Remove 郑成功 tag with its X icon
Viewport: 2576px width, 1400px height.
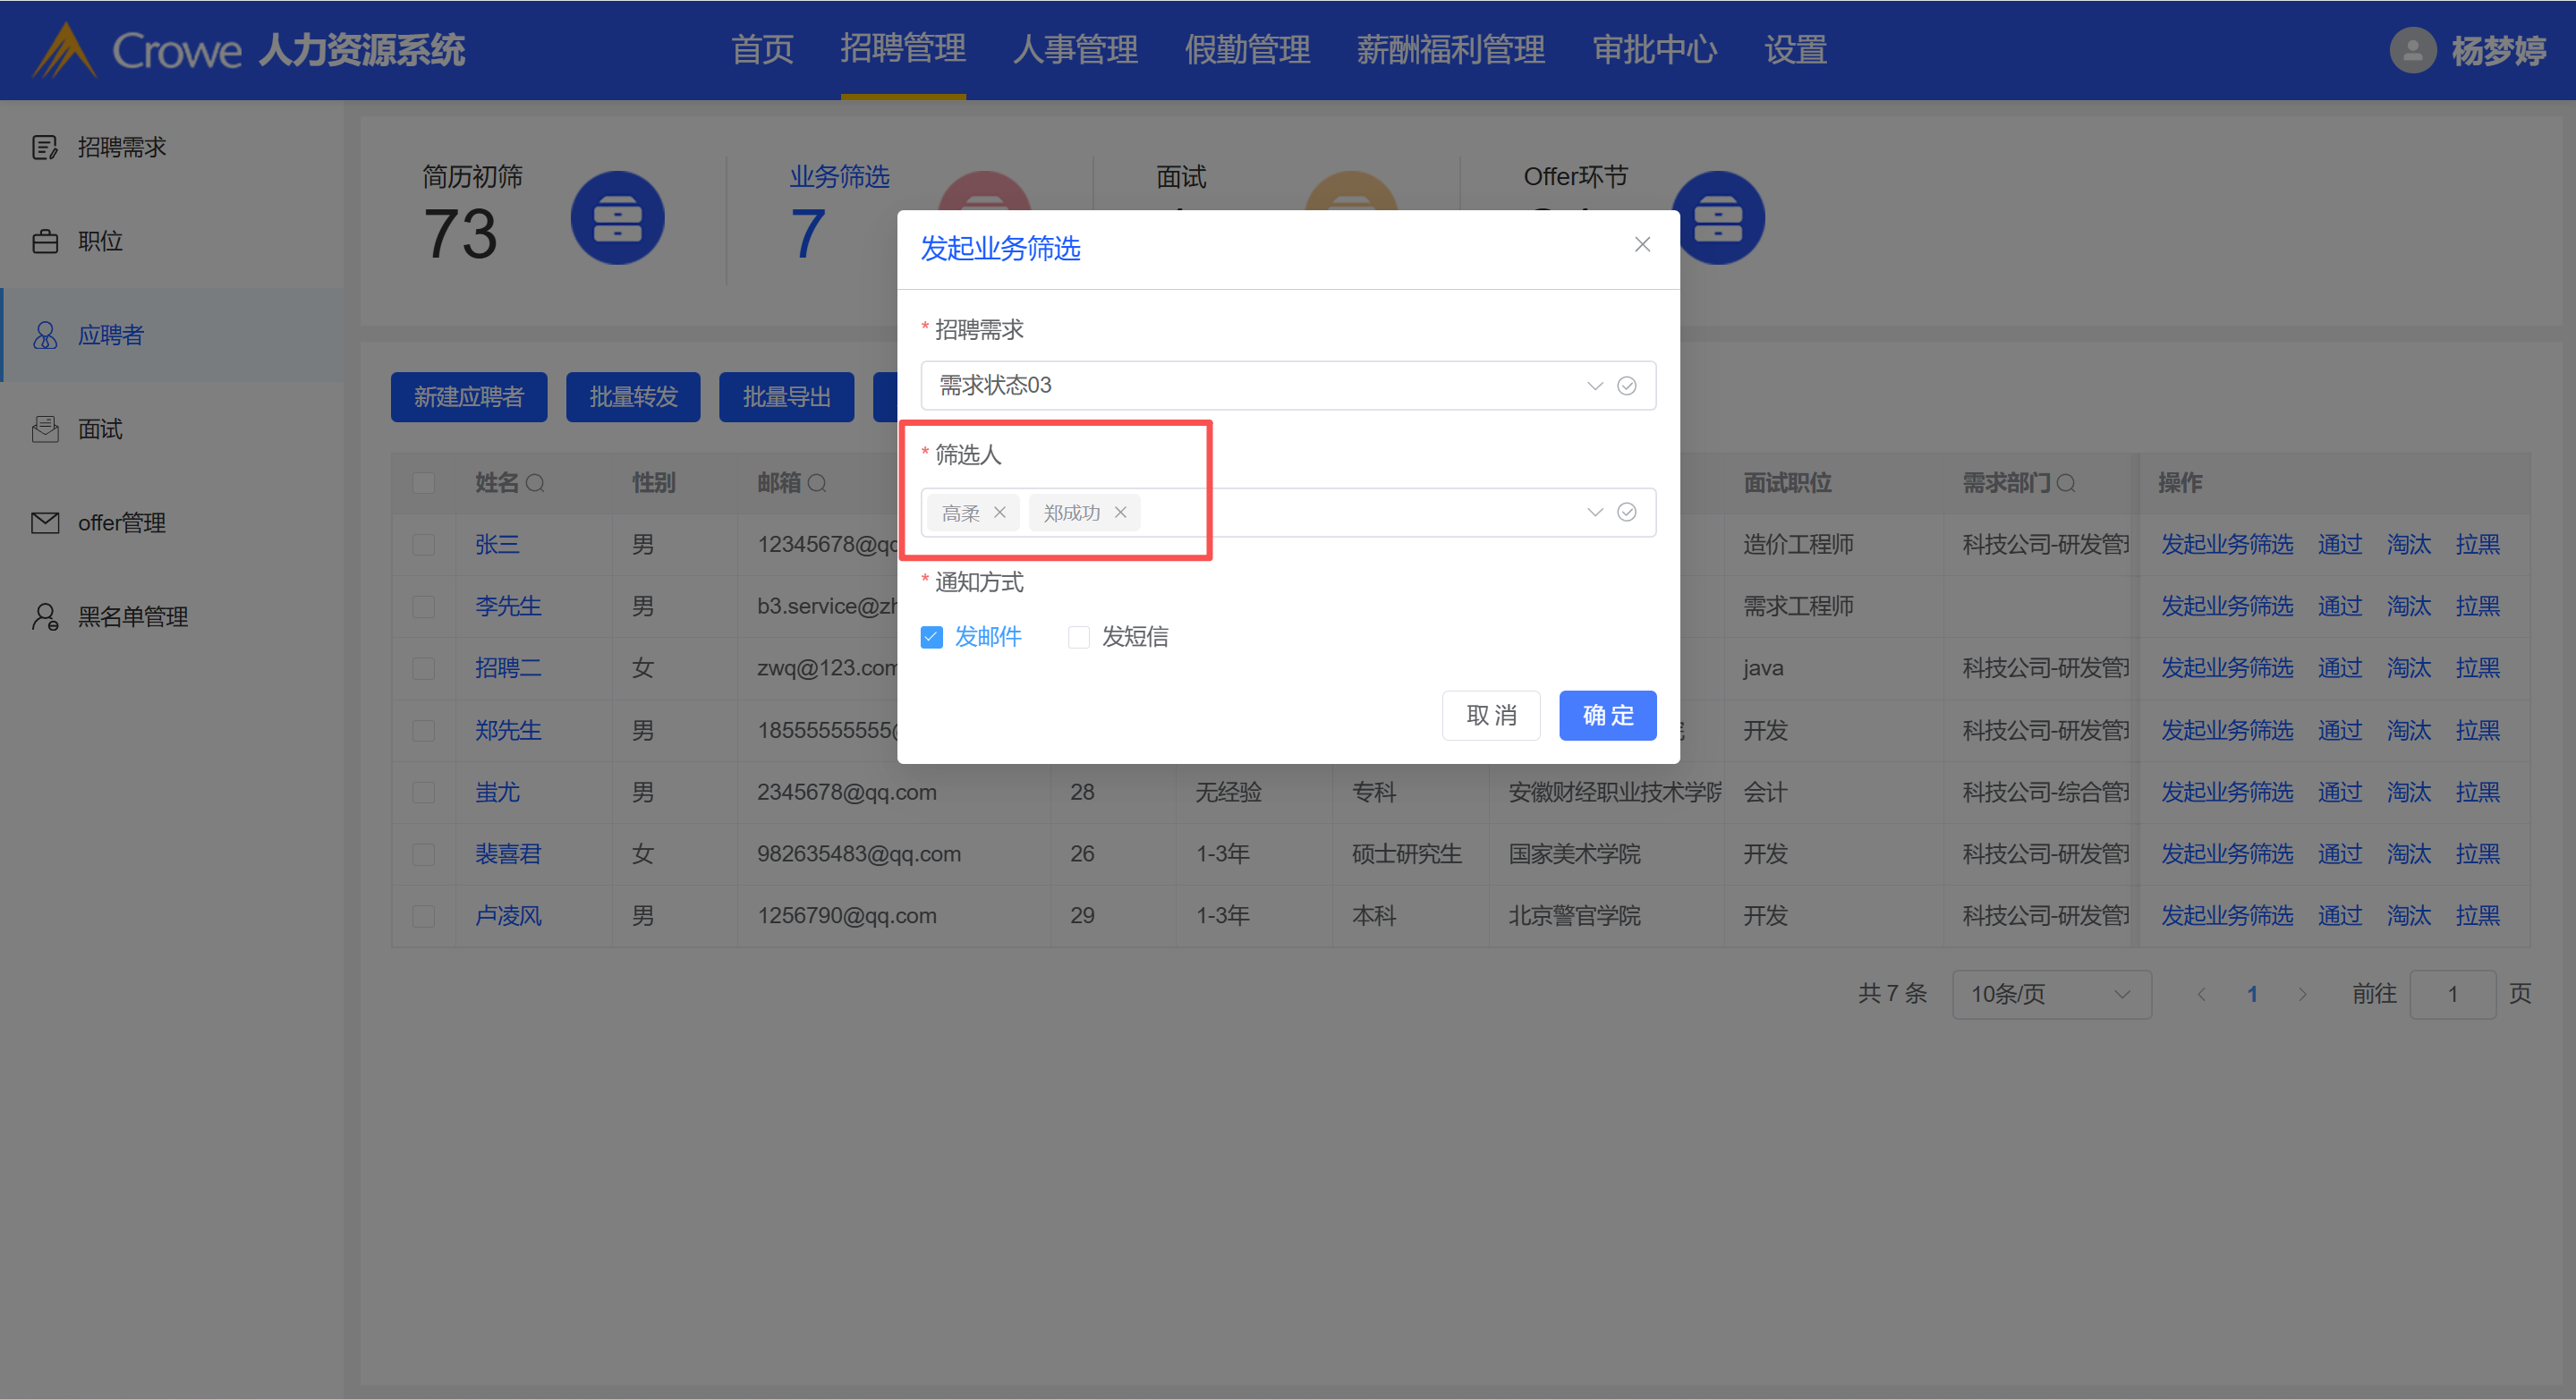(1120, 513)
